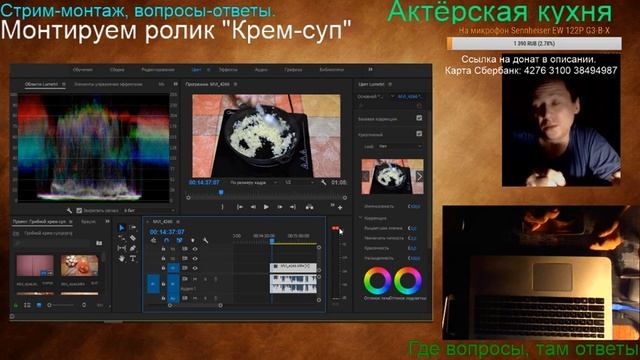Image resolution: width=640 pixels, height=360 pixels.
Task: Toggle second video track eye visibility
Action: coord(195,258)
